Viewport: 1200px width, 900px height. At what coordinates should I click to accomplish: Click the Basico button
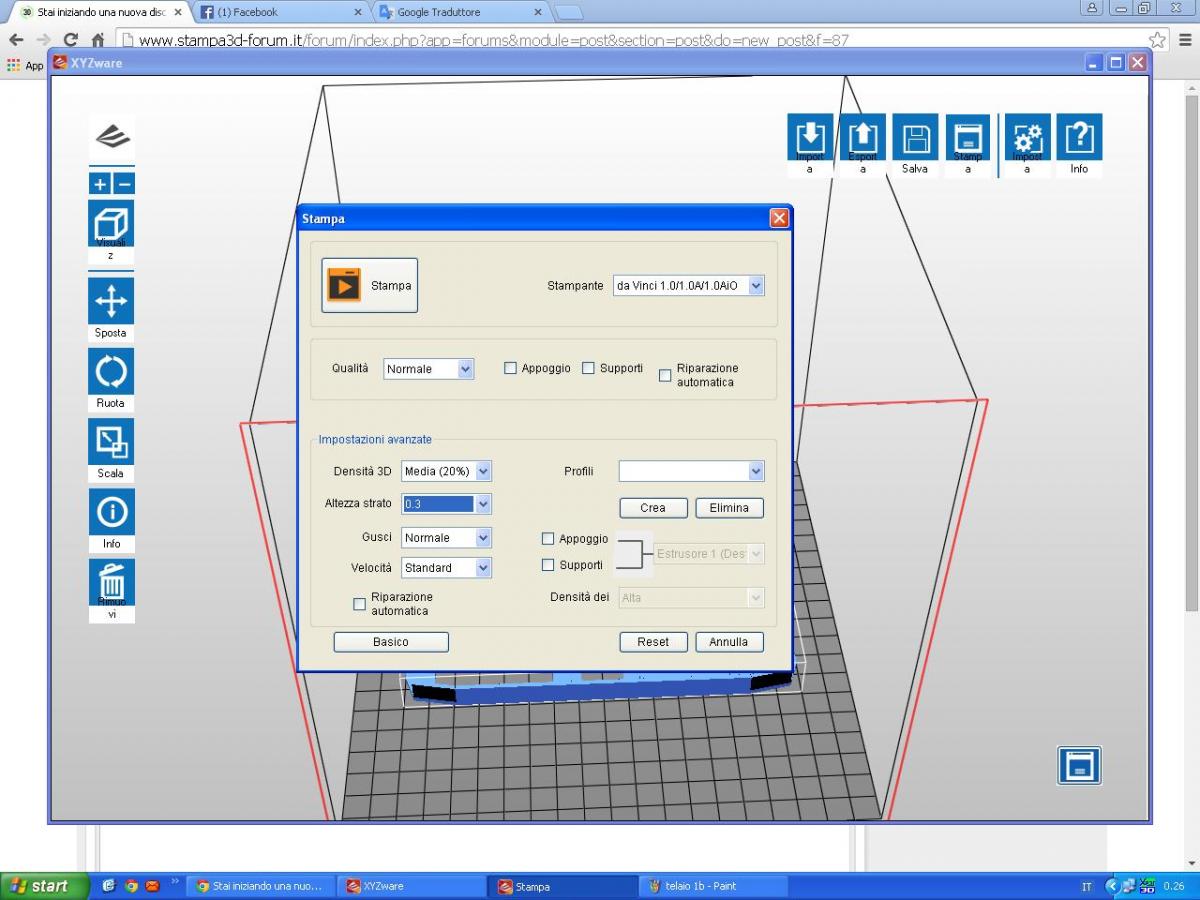pyautogui.click(x=391, y=642)
